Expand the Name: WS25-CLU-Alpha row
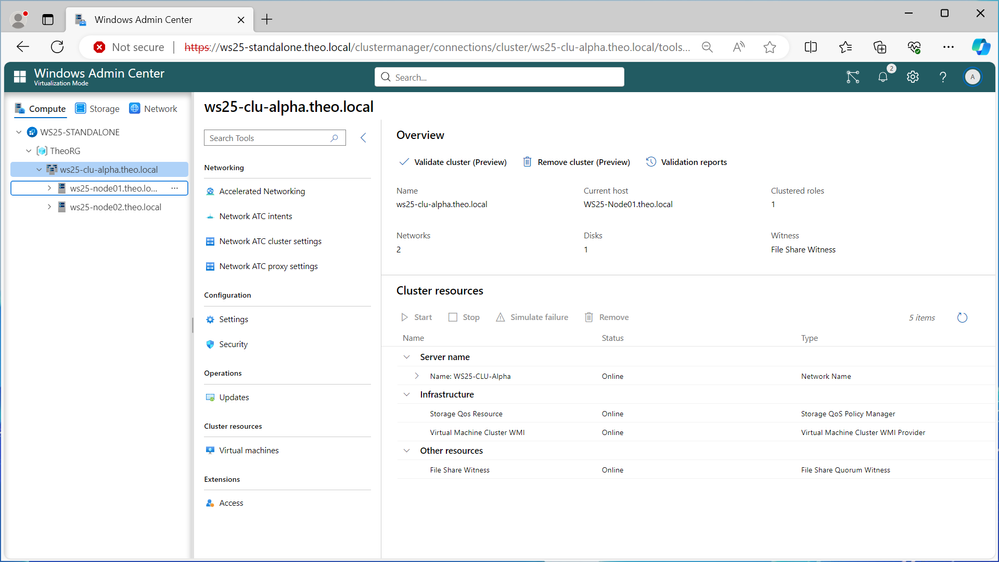 417,376
